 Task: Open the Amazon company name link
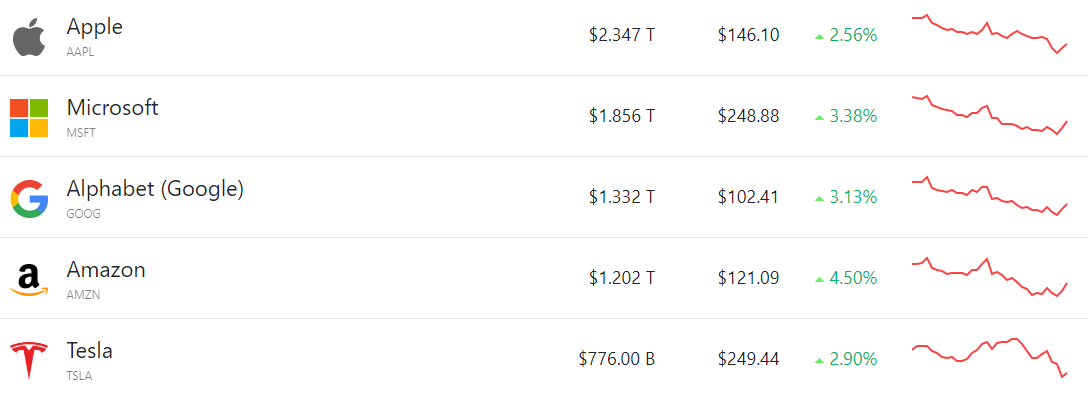tap(105, 270)
